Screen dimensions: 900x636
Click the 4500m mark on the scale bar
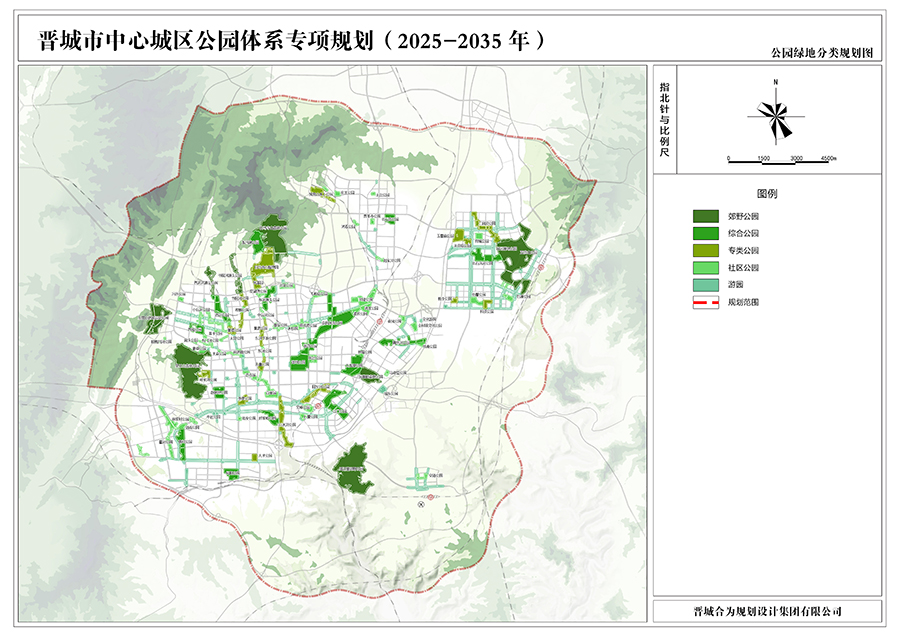(x=828, y=159)
